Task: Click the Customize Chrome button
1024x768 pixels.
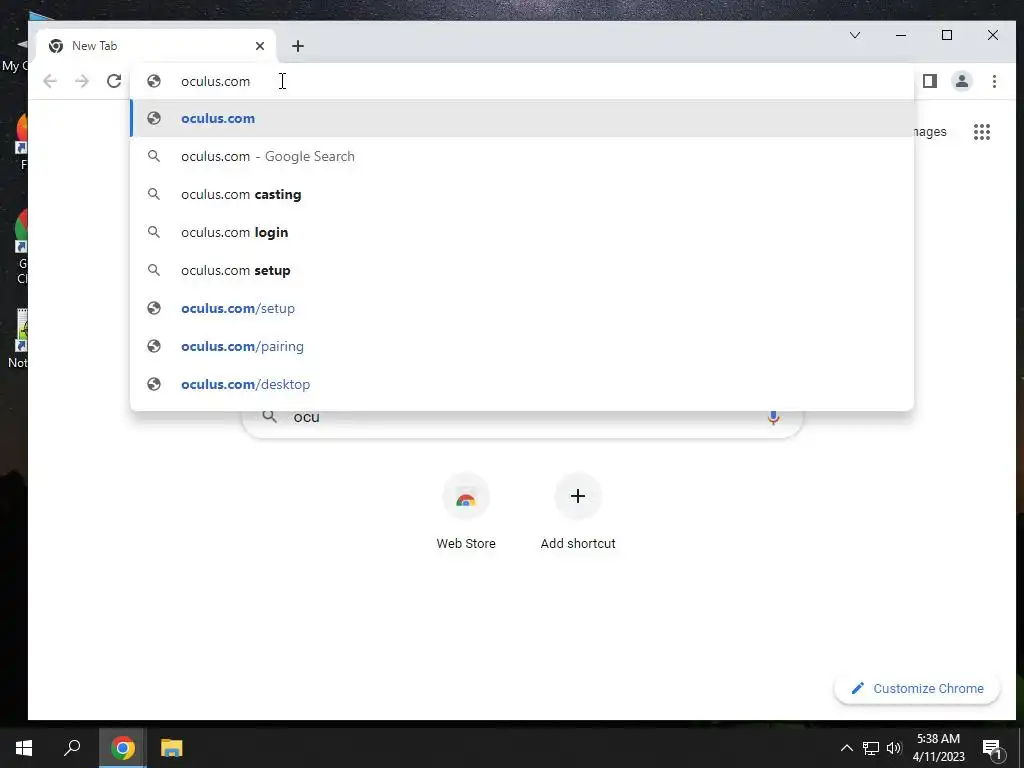Action: point(917,688)
